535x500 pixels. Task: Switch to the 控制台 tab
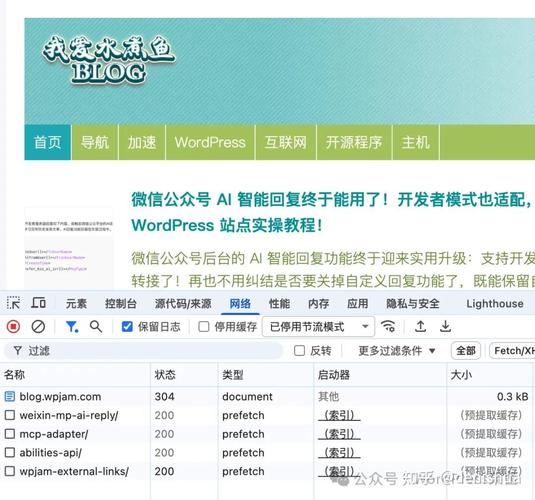coord(121,303)
